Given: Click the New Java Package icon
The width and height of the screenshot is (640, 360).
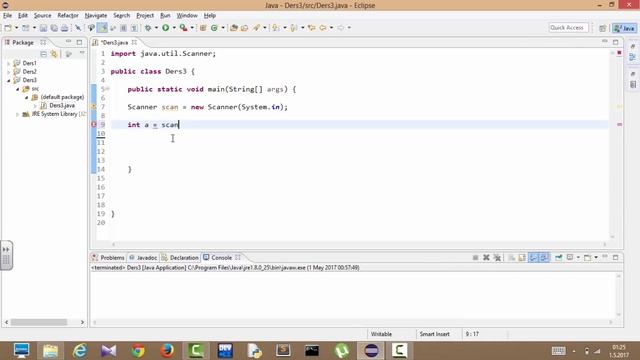Looking at the screenshot, I should pyautogui.click(x=203, y=28).
